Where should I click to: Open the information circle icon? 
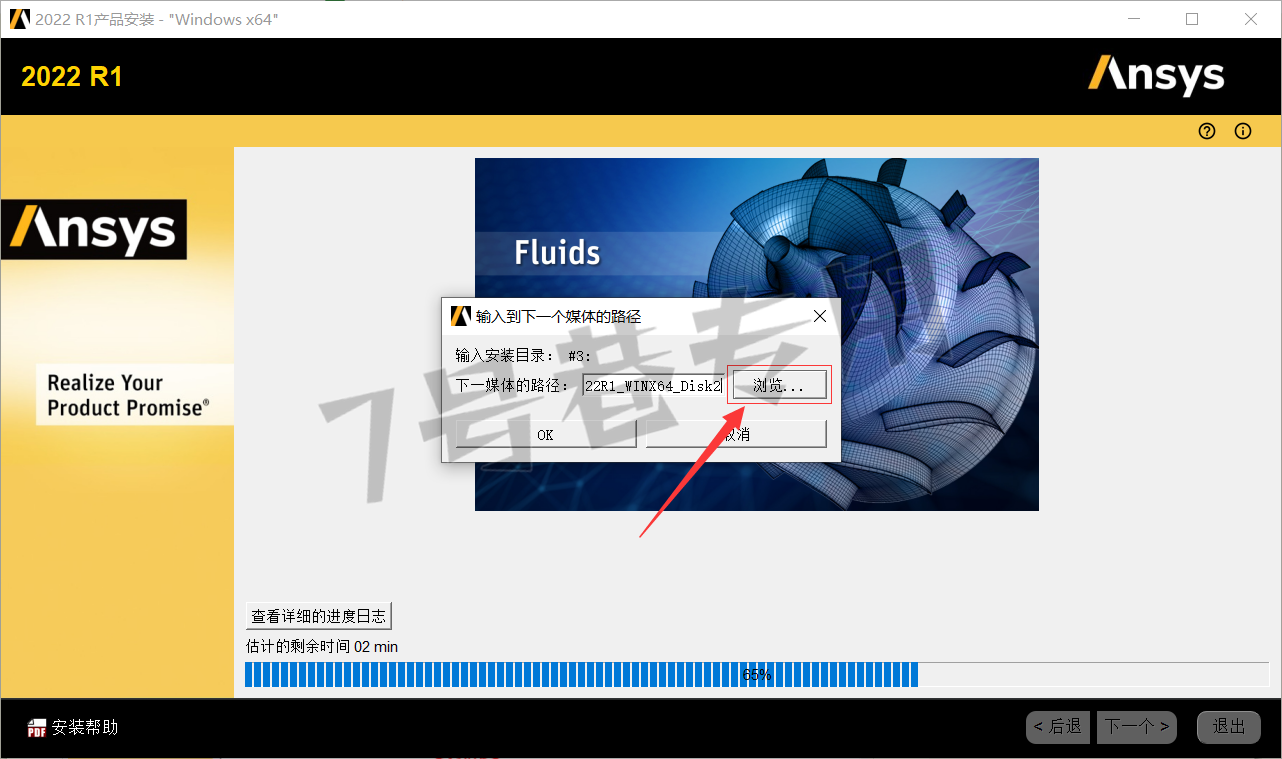point(1243,131)
